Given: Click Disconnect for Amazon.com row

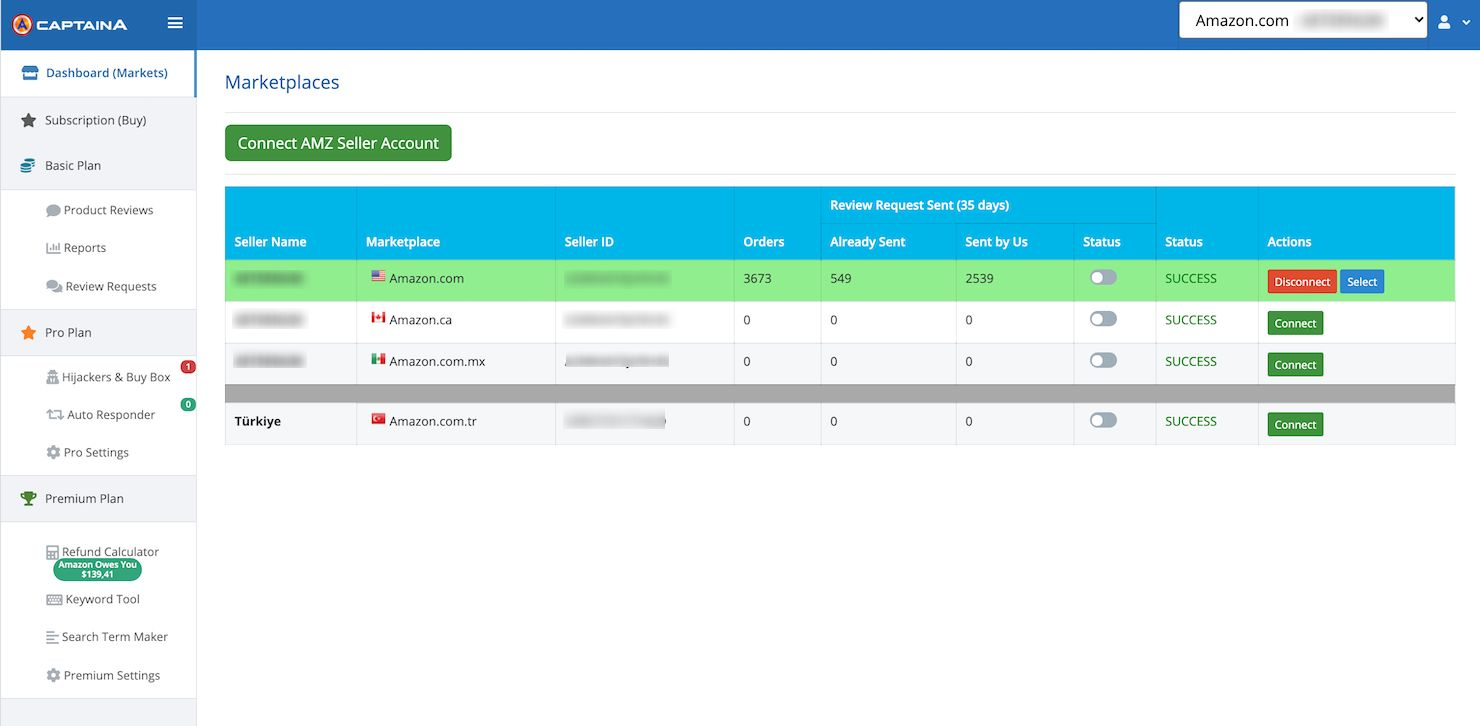Looking at the screenshot, I should click(x=1302, y=282).
